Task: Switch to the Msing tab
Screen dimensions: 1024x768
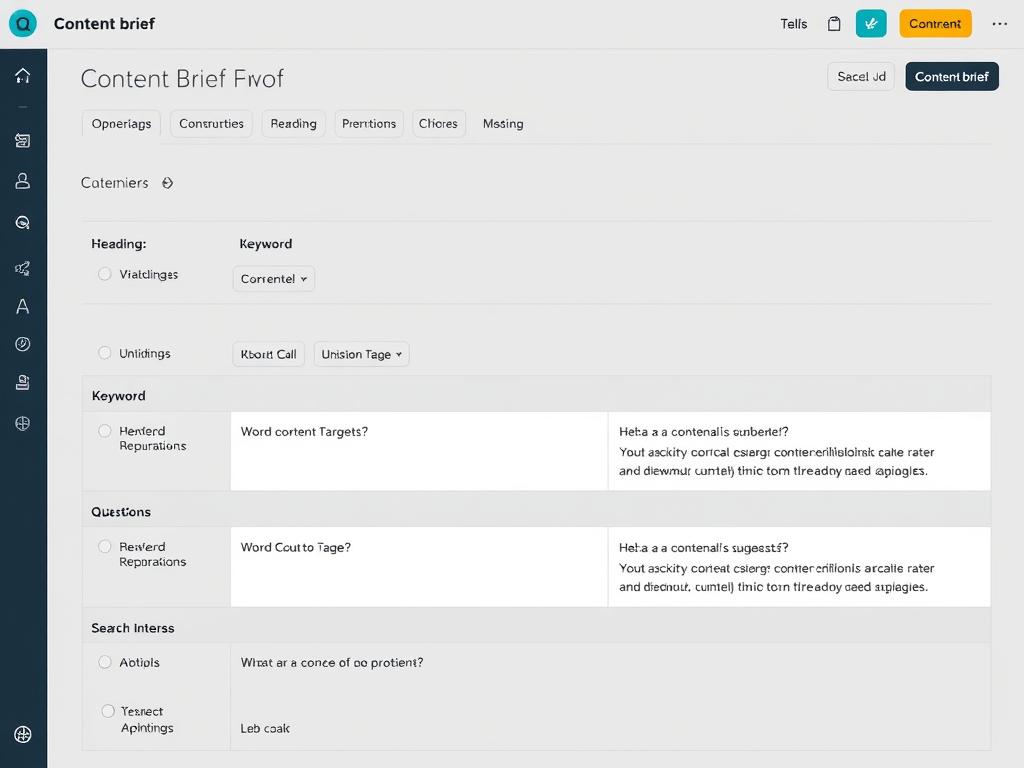Action: 502,123
